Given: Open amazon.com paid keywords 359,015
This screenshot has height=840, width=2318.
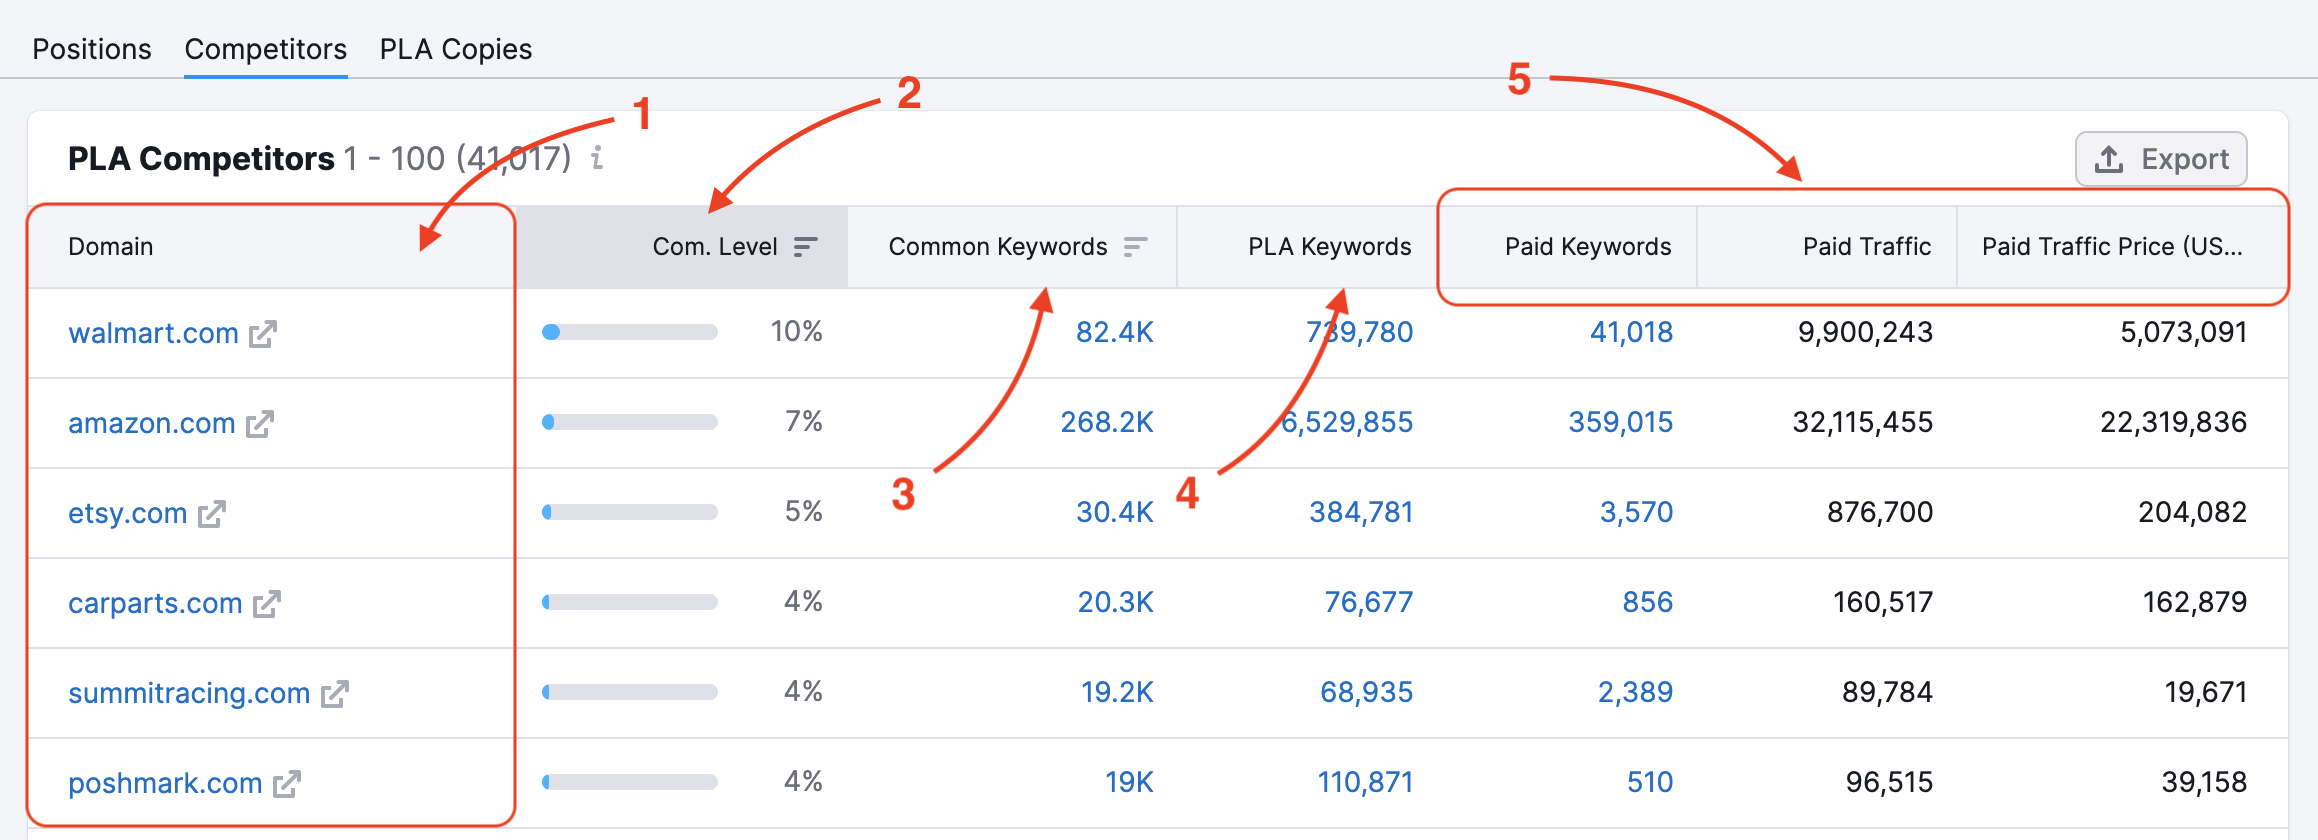Looking at the screenshot, I should point(1621,422).
